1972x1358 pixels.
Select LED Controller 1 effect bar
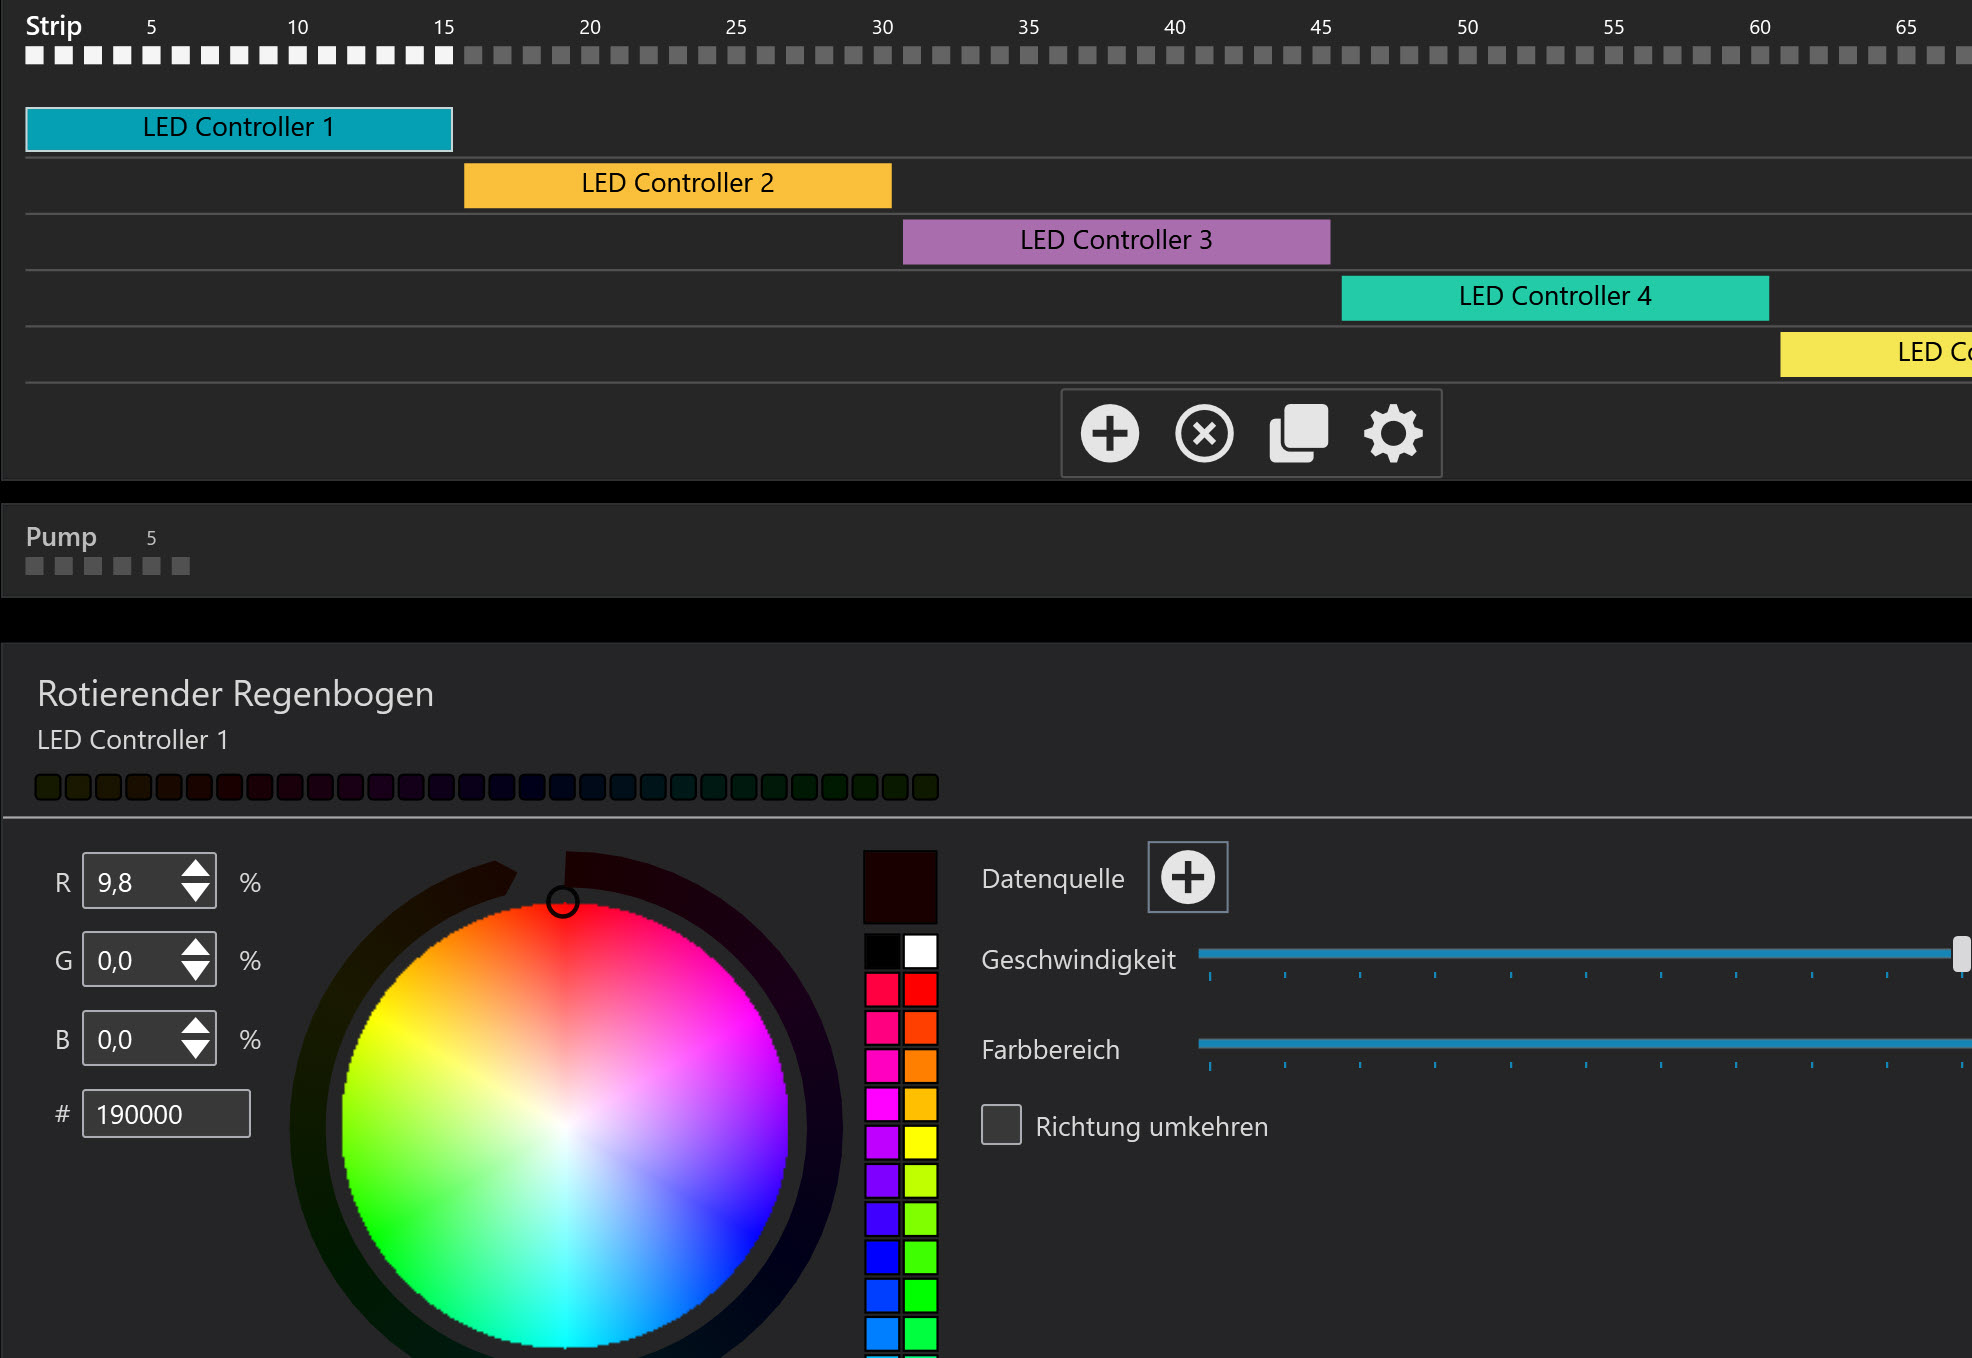pos(238,129)
